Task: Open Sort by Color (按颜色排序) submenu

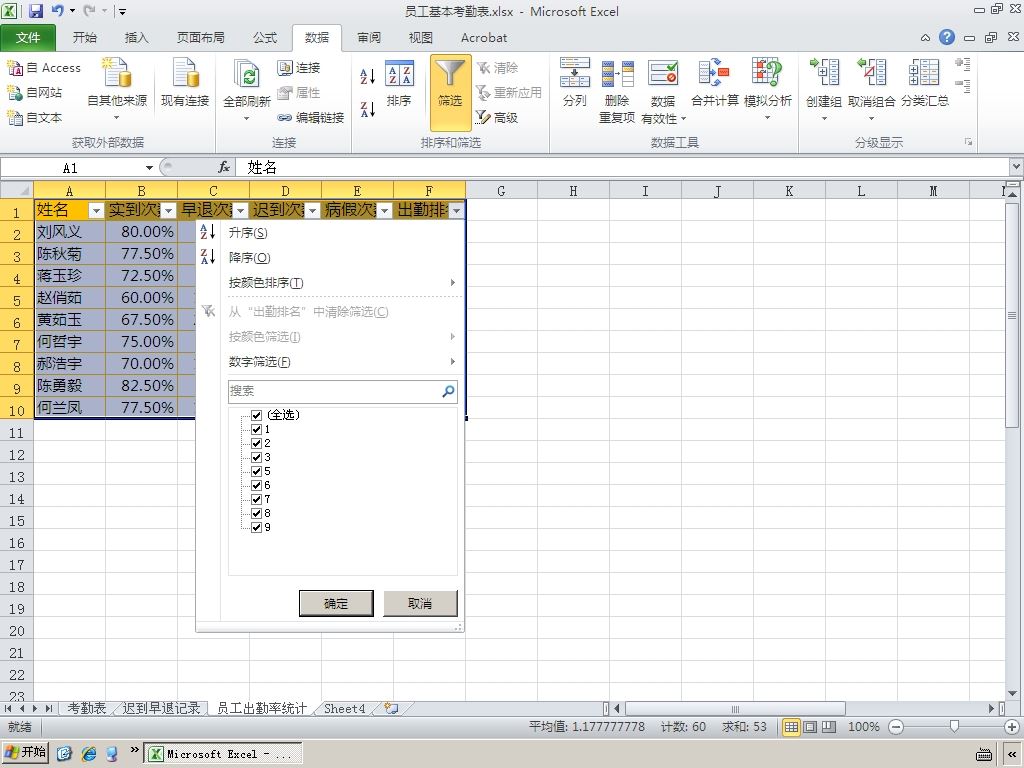Action: point(266,283)
